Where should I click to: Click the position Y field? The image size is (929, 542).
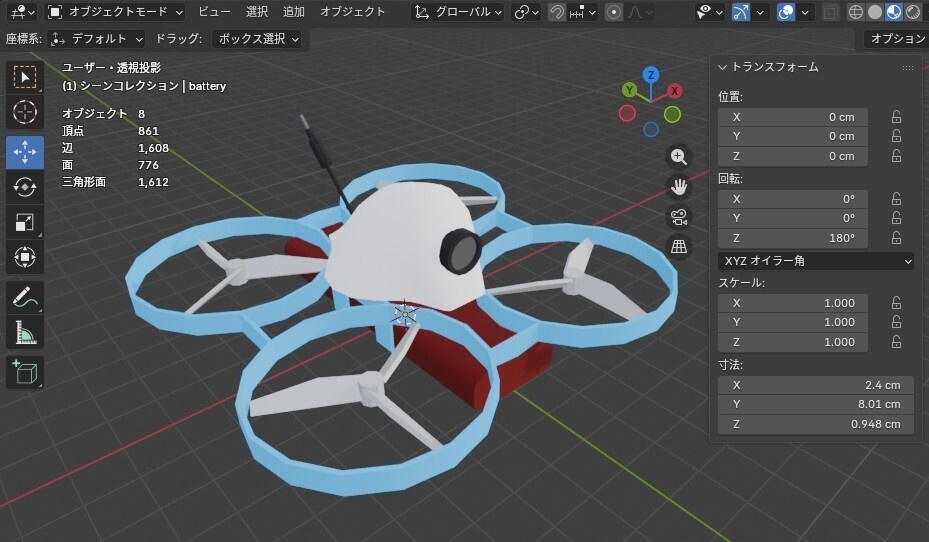point(793,136)
